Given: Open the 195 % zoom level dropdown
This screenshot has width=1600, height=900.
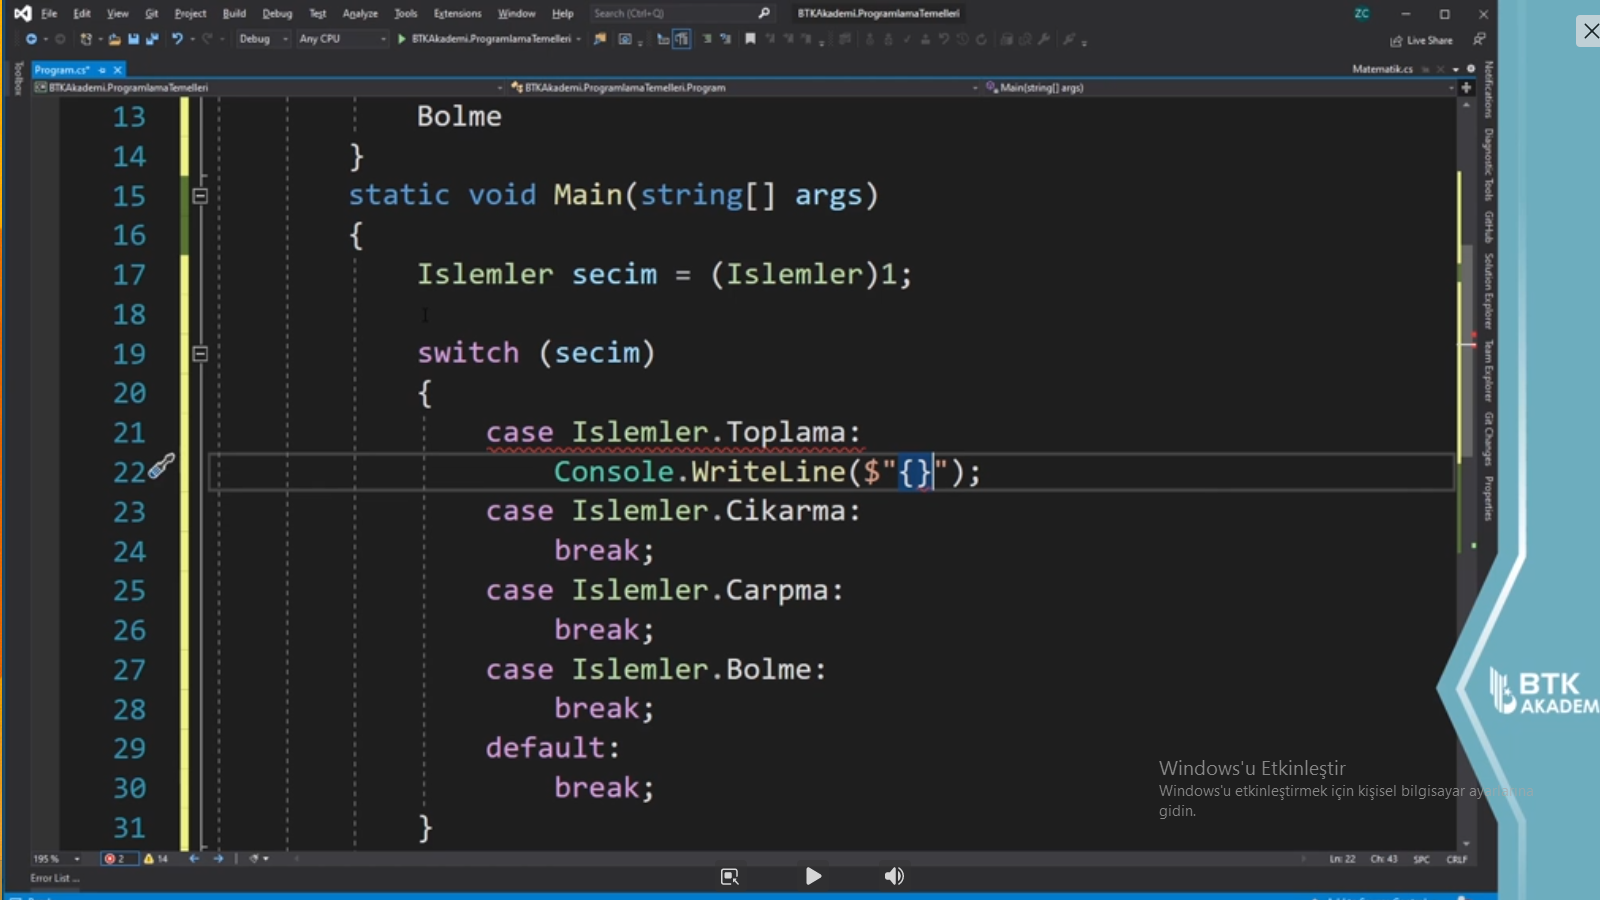Looking at the screenshot, I should pos(56,858).
